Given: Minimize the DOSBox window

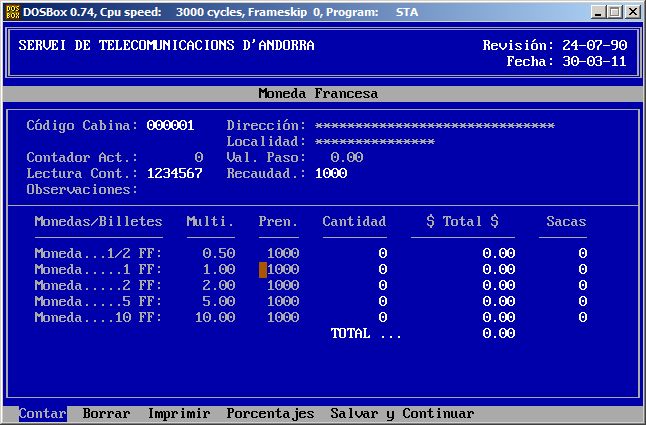Looking at the screenshot, I should point(597,11).
